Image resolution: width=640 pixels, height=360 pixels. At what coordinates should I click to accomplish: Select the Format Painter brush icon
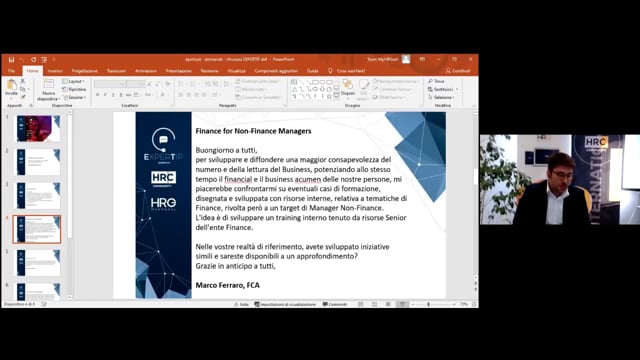click(x=23, y=97)
